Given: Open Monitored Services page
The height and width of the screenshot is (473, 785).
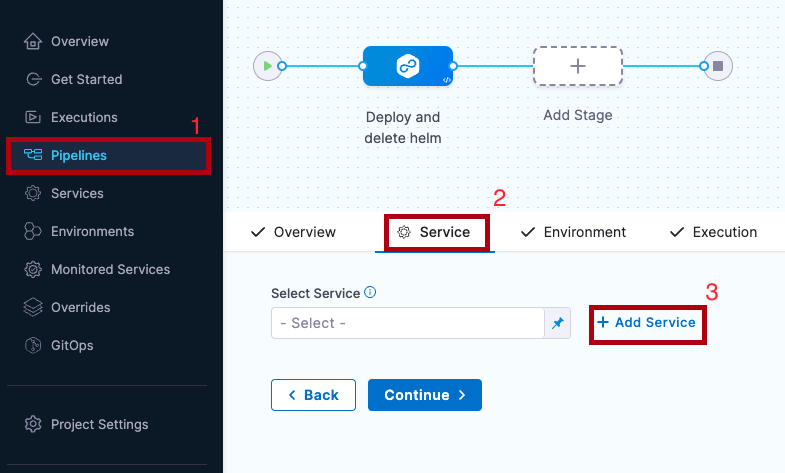Looking at the screenshot, I should tap(110, 269).
